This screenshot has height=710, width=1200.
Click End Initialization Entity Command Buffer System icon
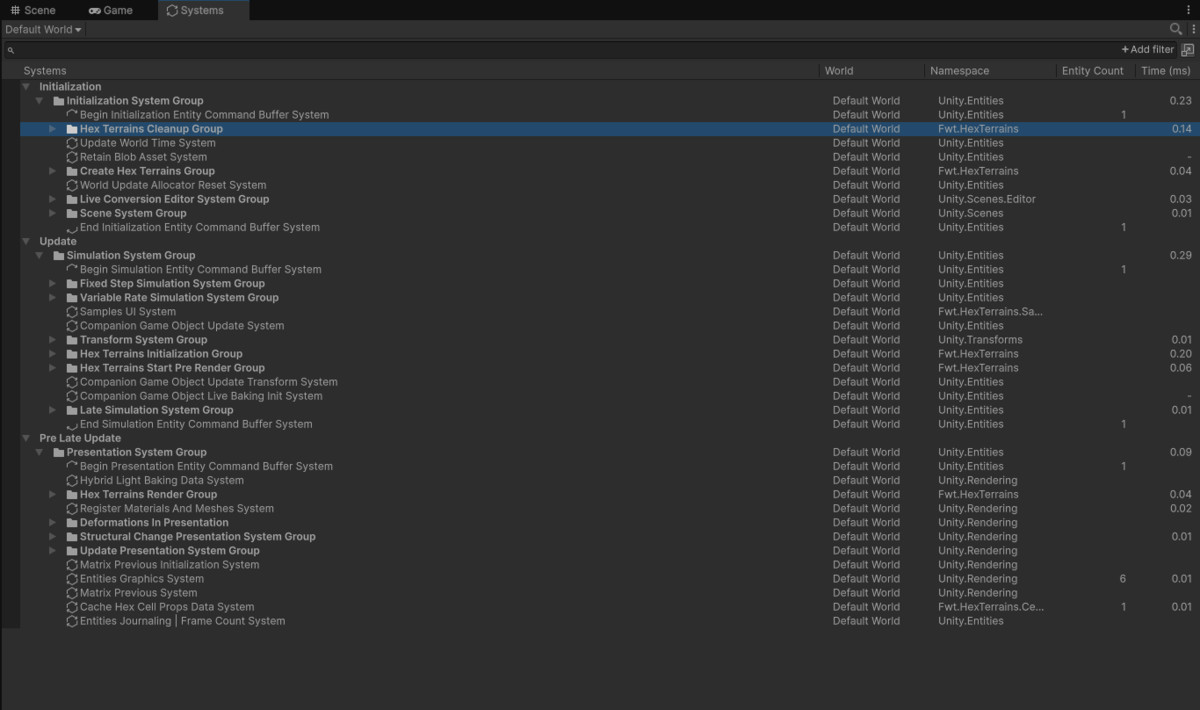point(72,228)
